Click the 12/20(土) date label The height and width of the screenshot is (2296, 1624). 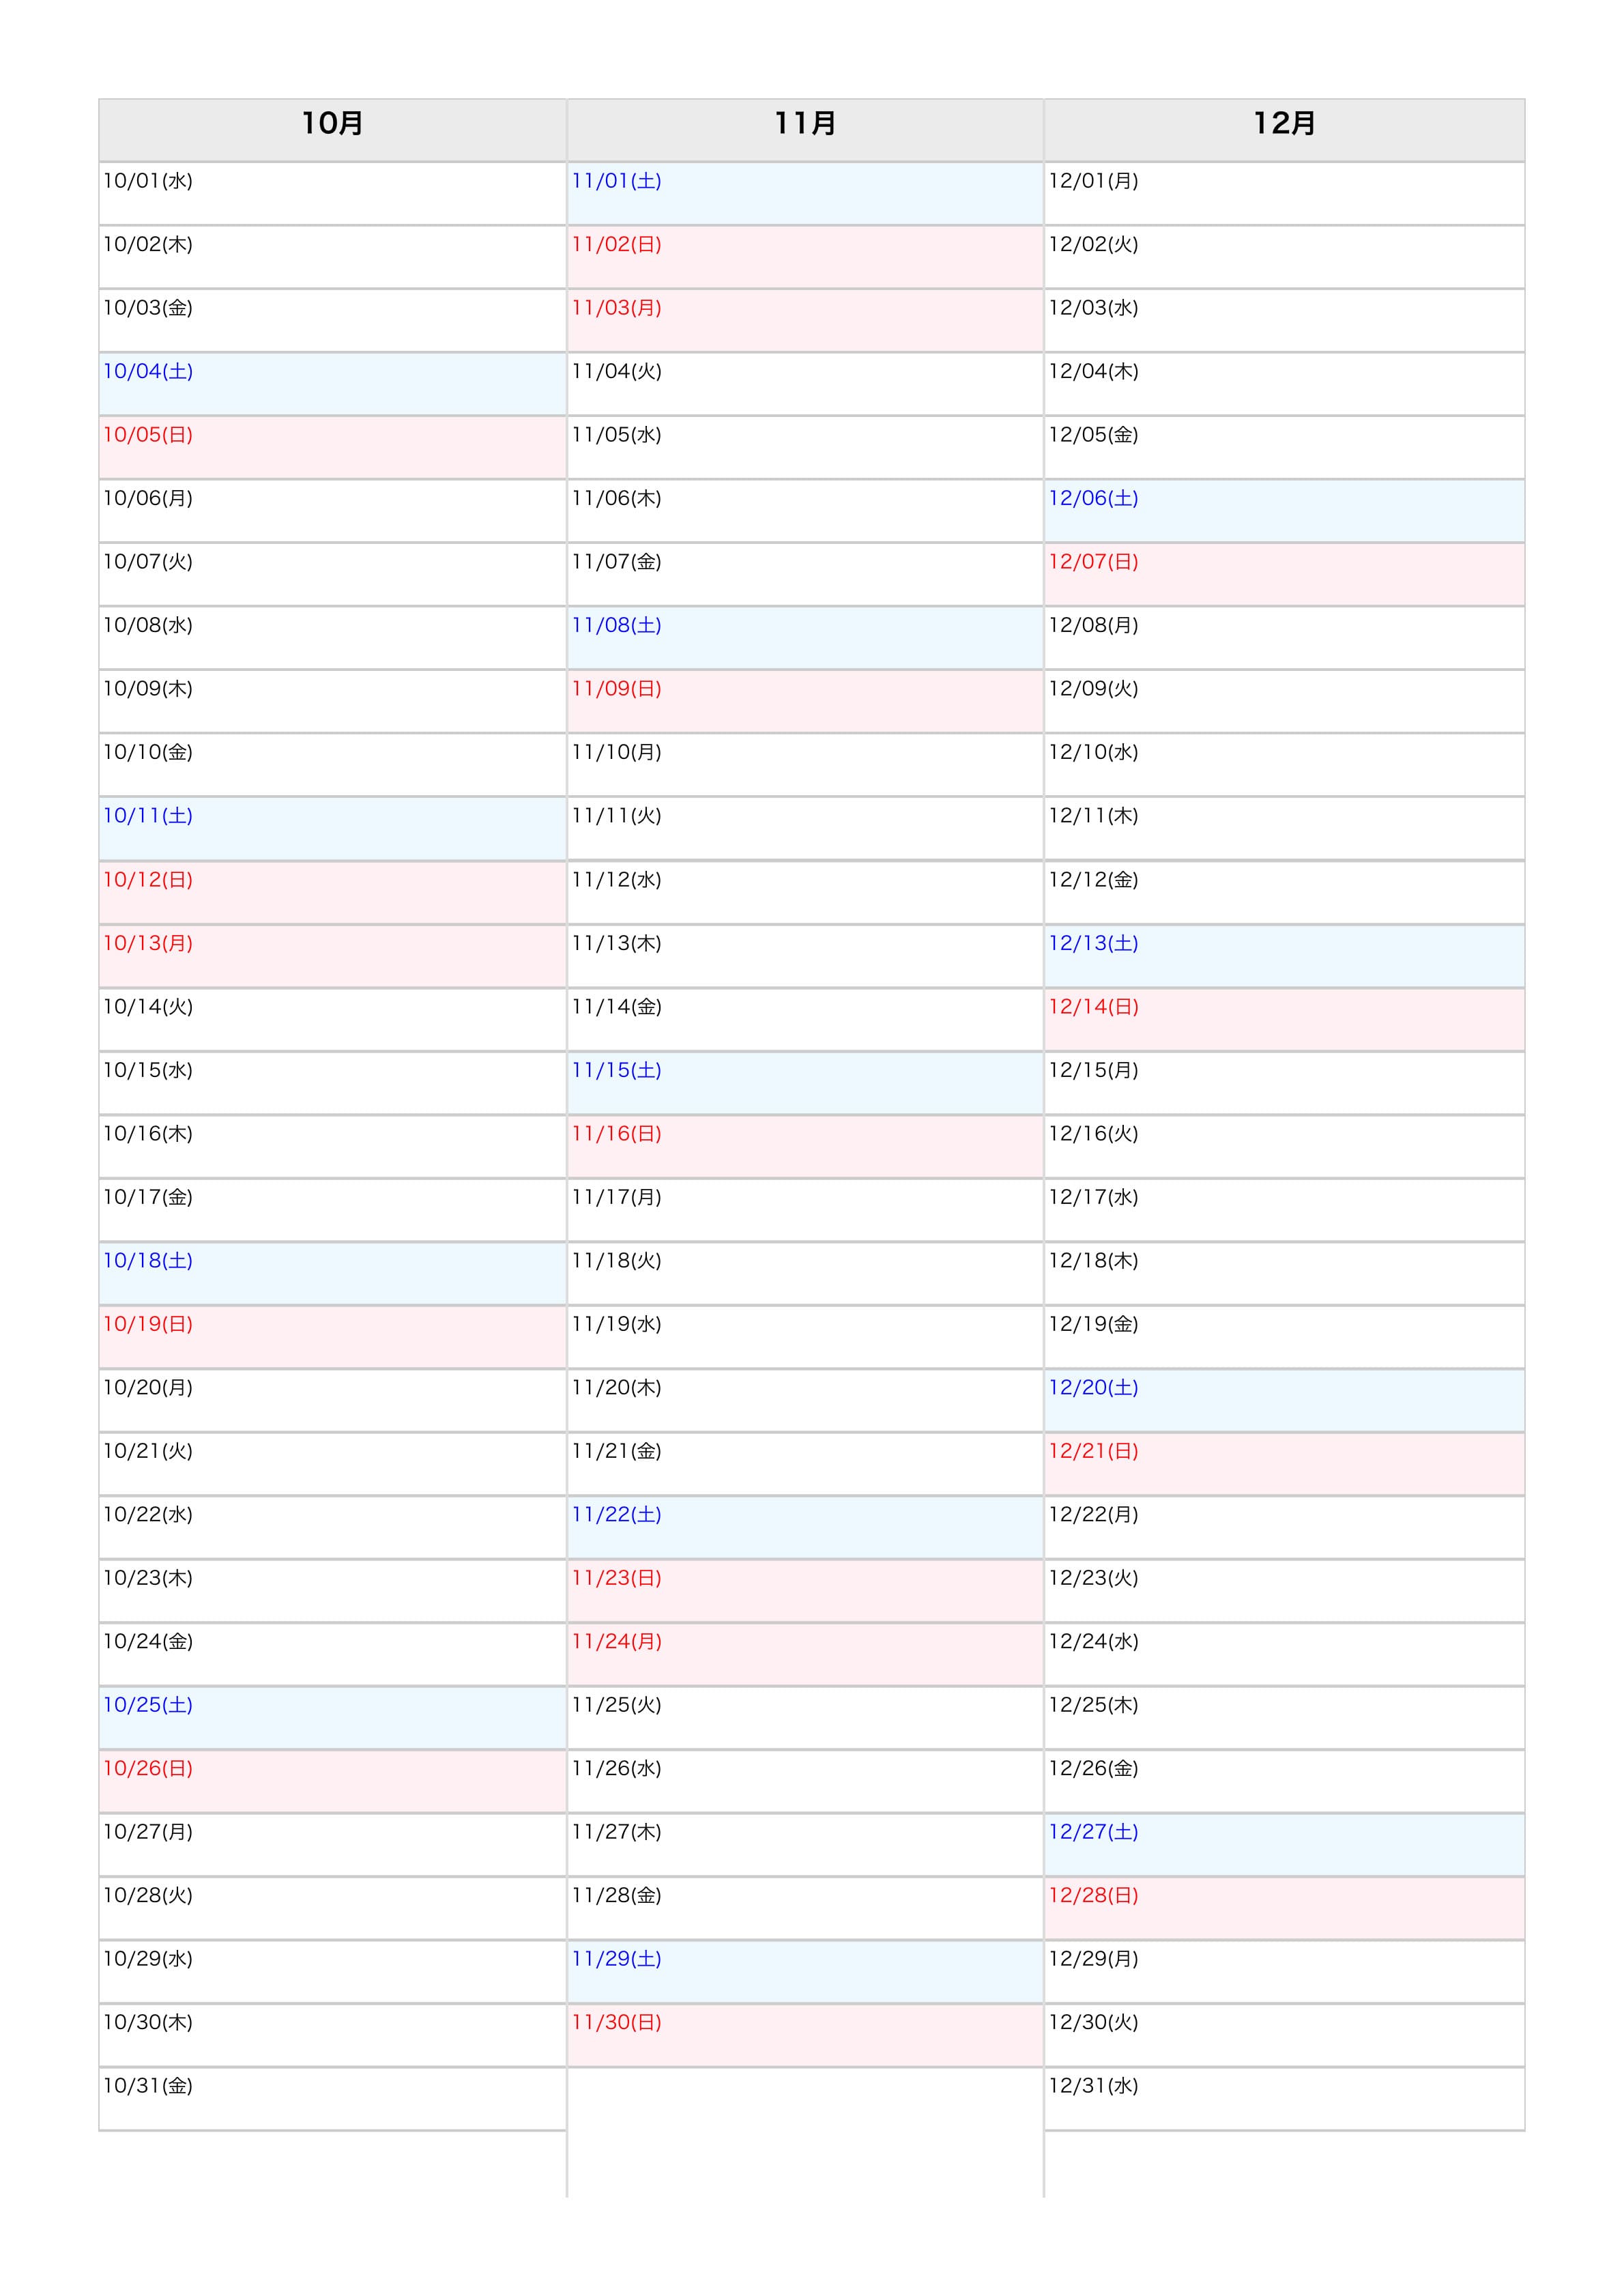[x=1093, y=1388]
